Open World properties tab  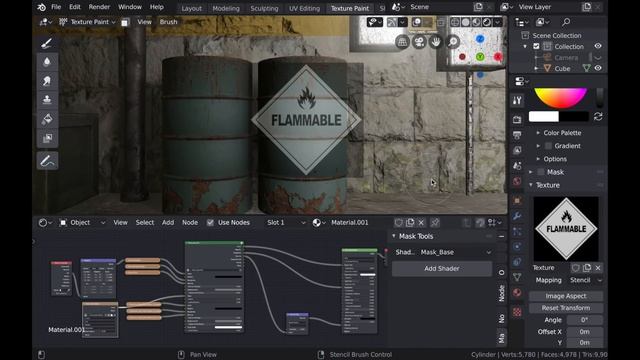517,181
